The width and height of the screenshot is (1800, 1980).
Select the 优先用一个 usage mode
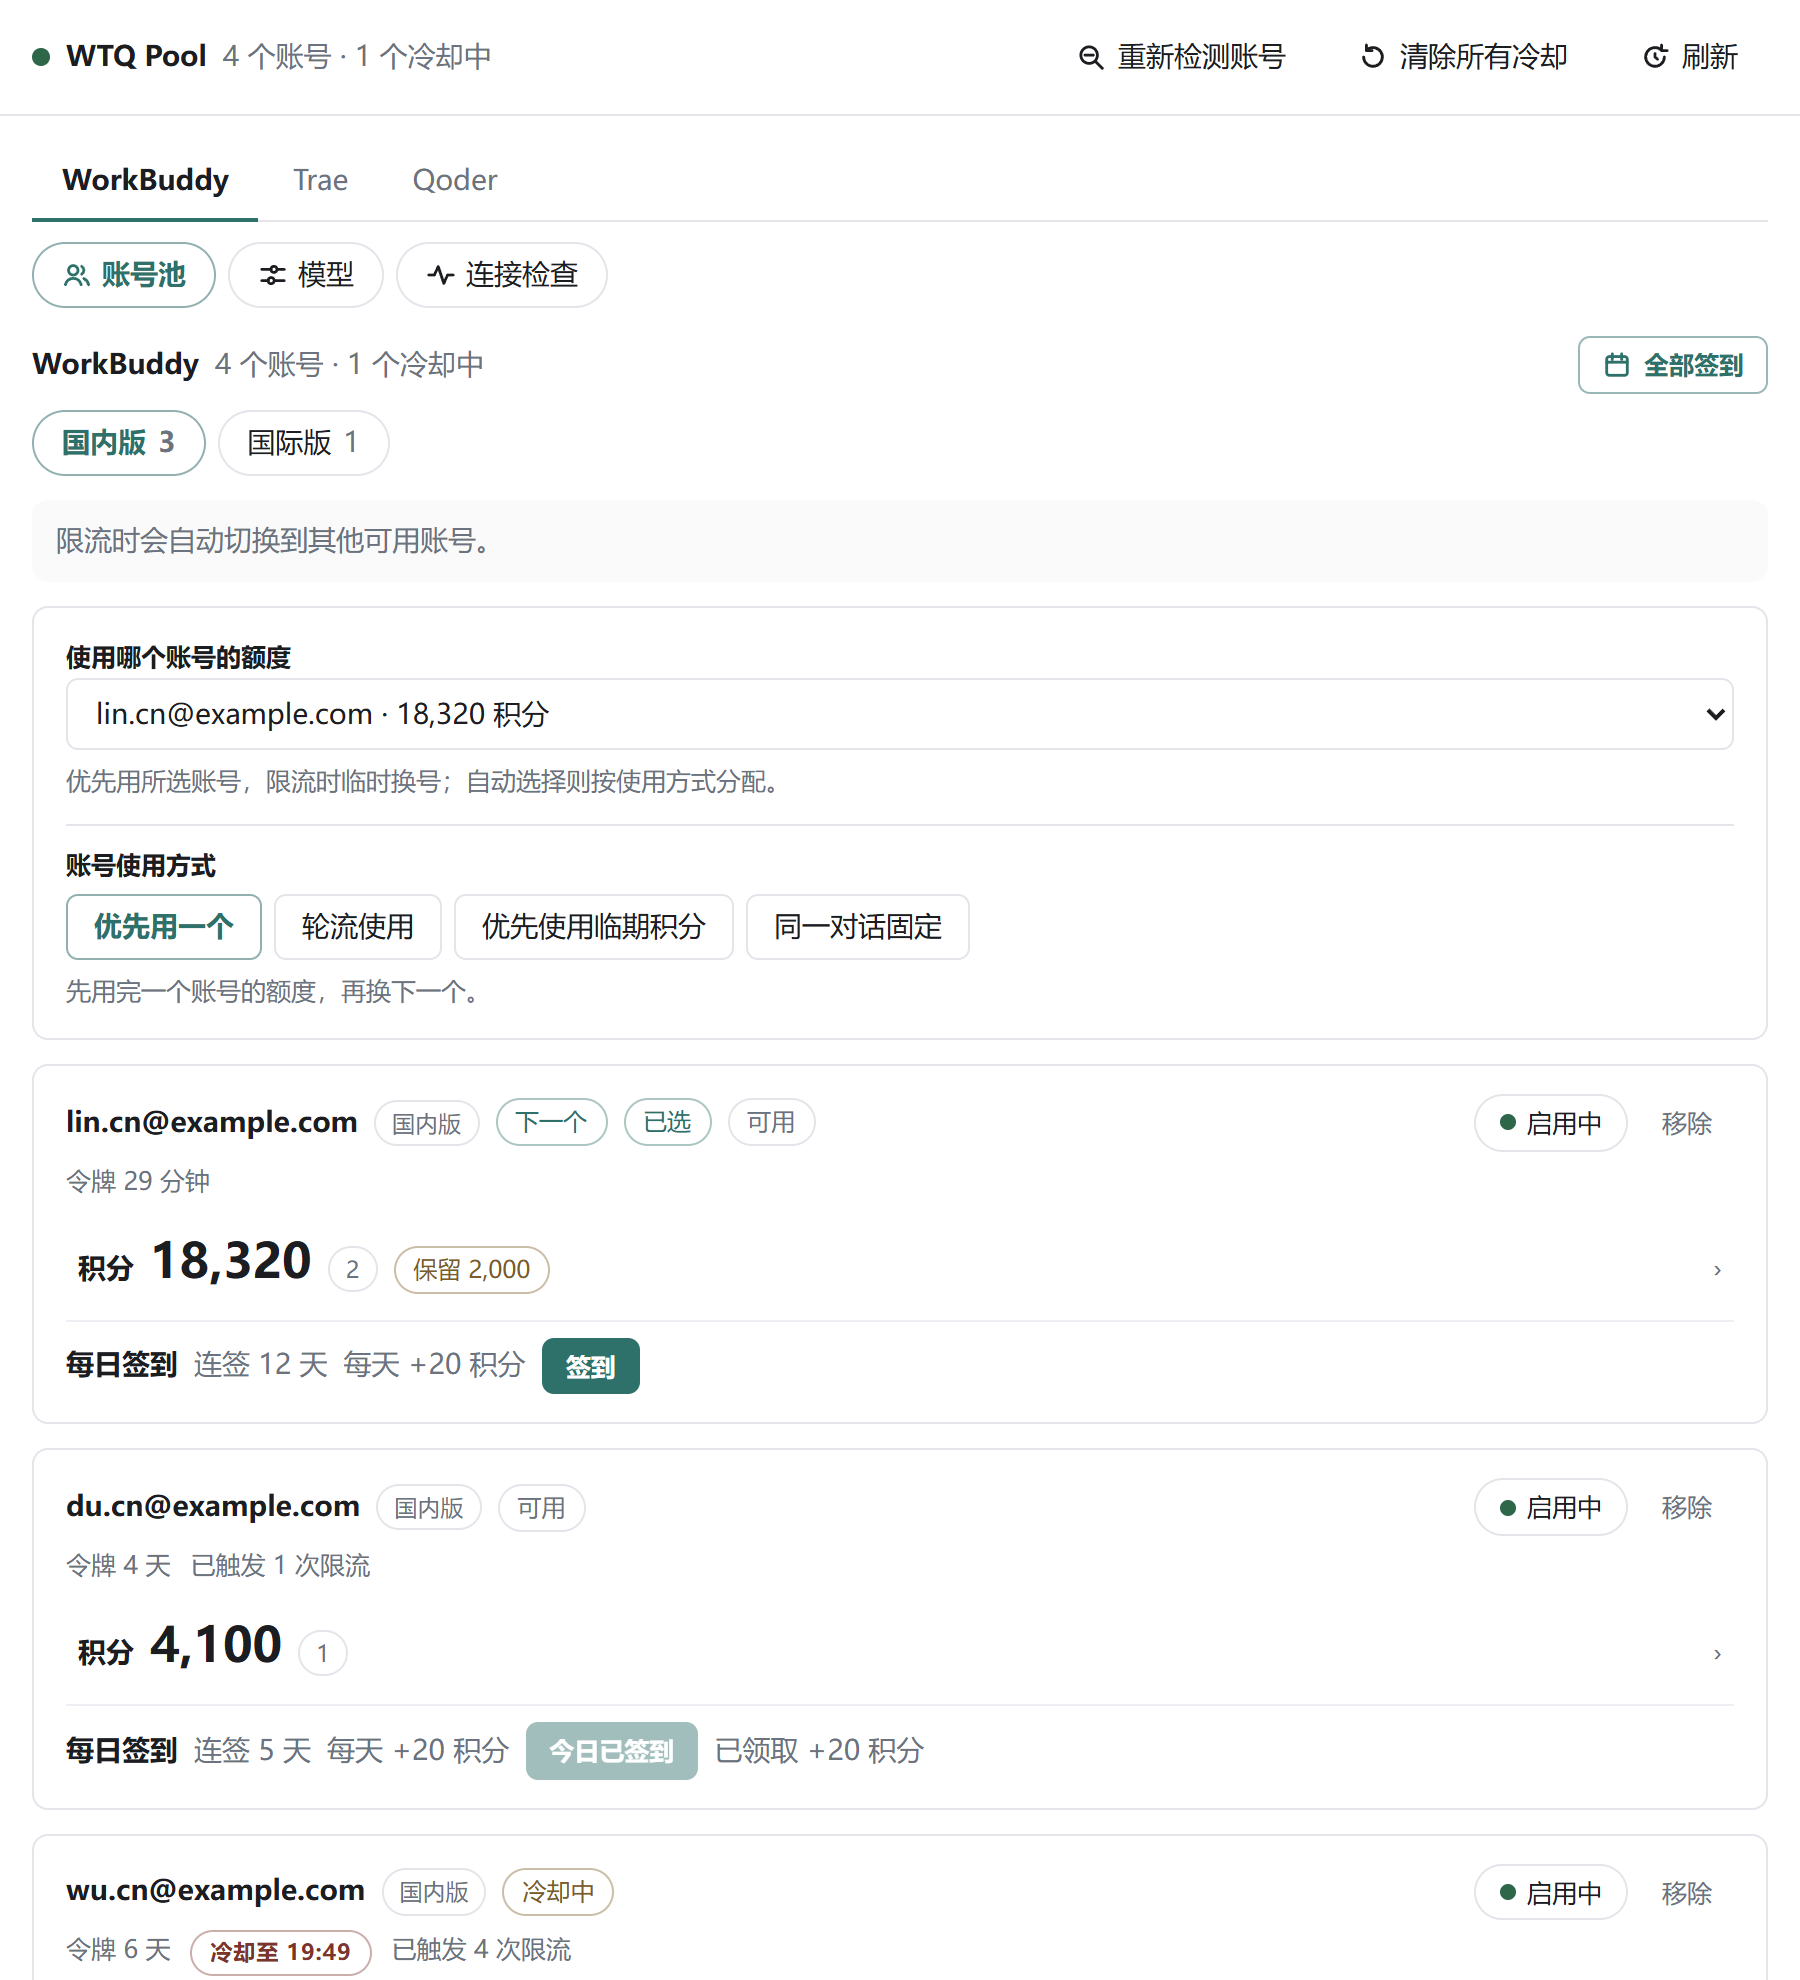164,927
